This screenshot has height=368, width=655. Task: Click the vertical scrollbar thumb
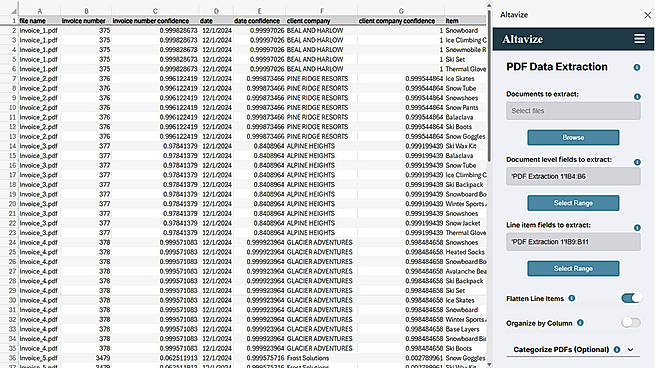pos(489,86)
